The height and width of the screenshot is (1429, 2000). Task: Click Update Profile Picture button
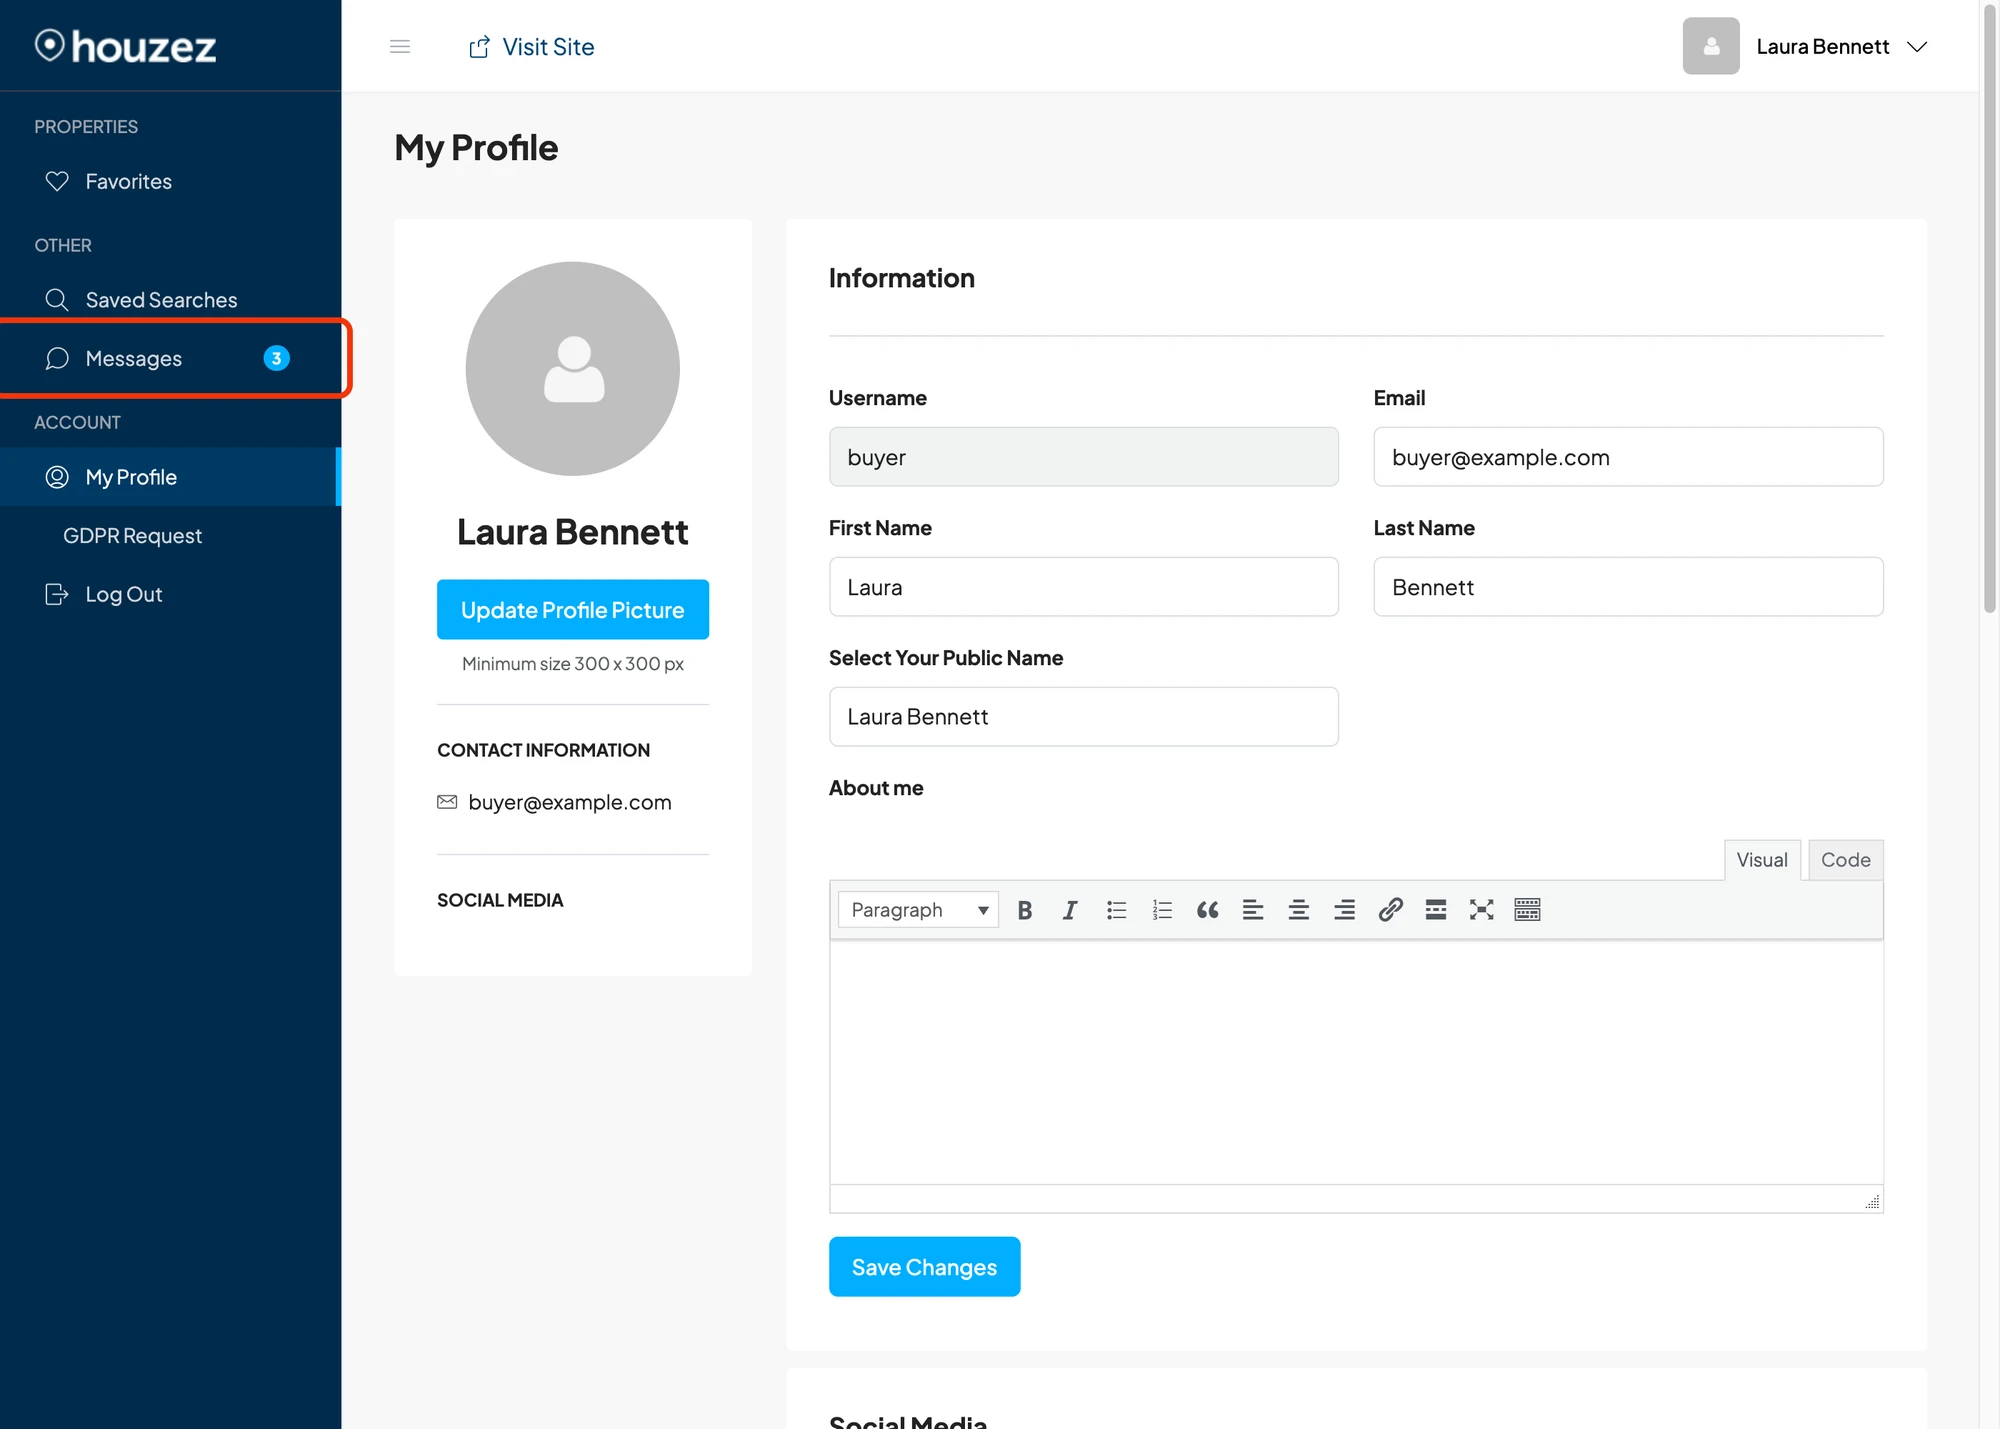(x=573, y=610)
